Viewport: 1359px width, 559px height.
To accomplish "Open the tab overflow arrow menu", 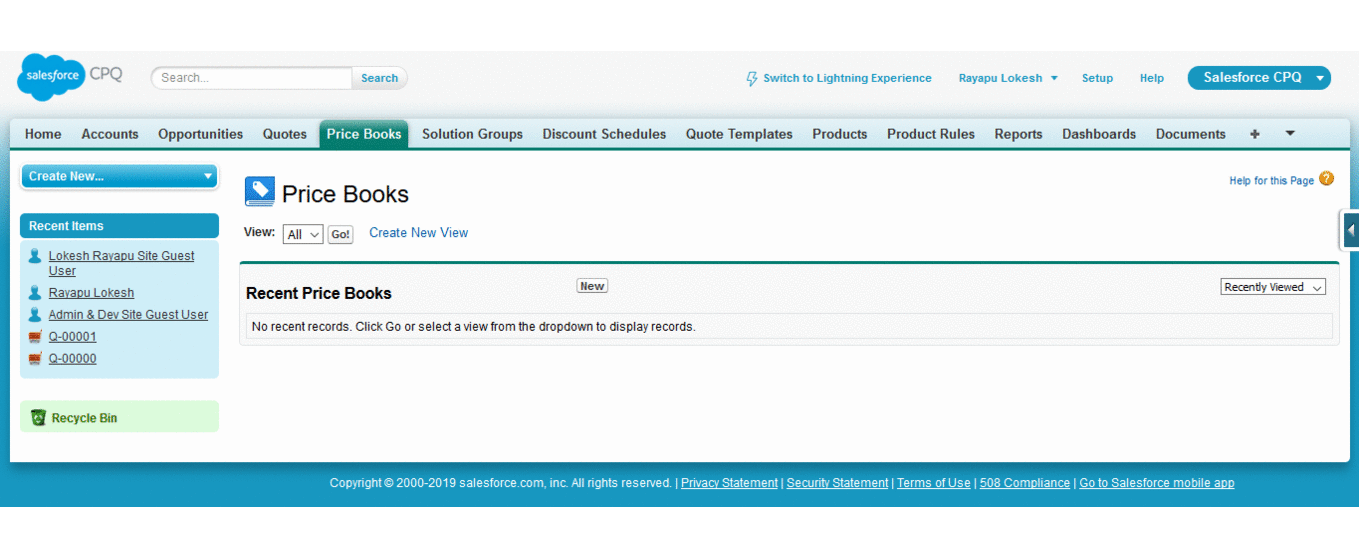I will point(1290,133).
